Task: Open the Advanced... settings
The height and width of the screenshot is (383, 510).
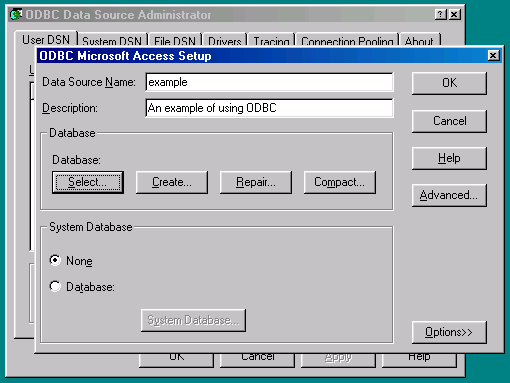Action: click(x=449, y=195)
